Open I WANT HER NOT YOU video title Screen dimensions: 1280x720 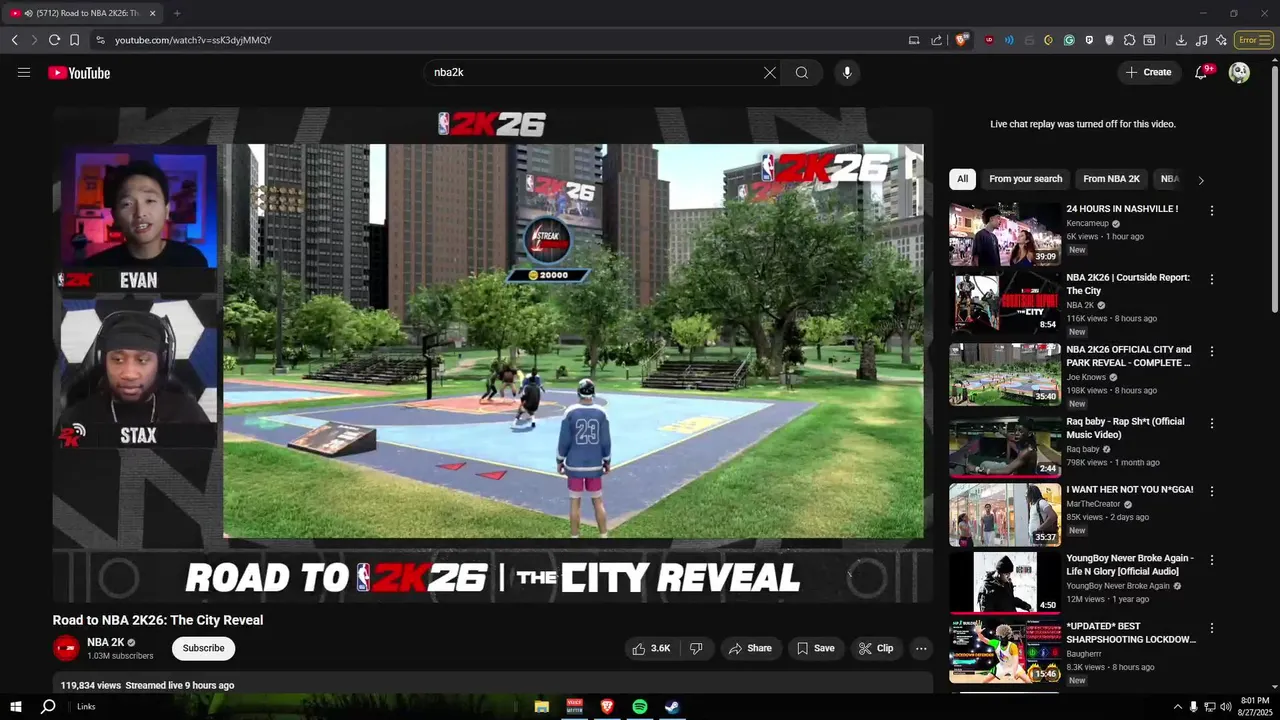1130,490
